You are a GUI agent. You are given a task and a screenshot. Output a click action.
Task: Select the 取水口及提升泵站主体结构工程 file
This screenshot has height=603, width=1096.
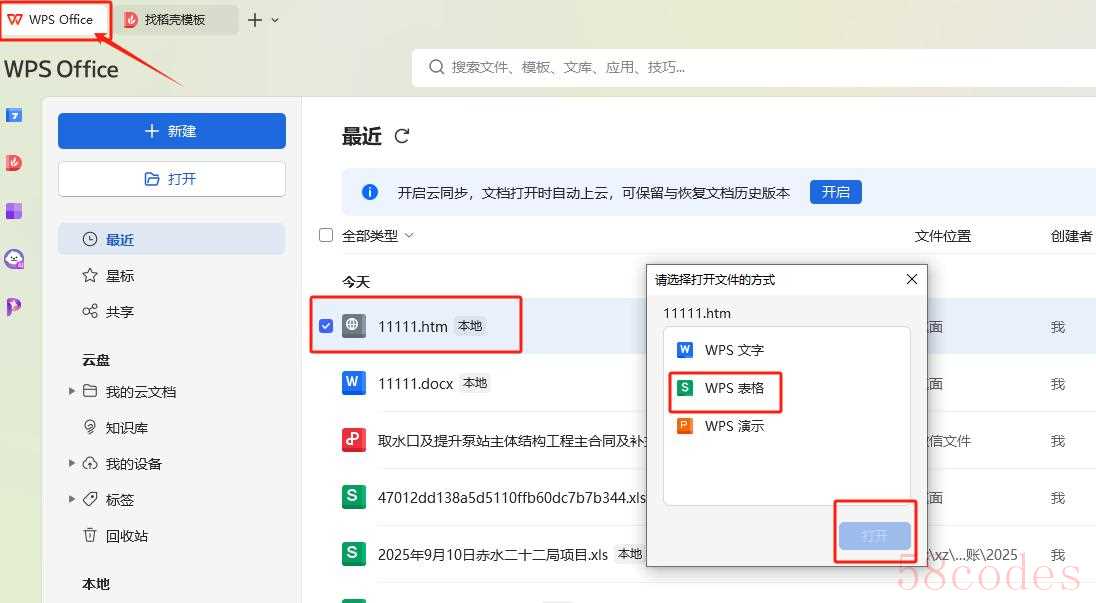point(512,441)
